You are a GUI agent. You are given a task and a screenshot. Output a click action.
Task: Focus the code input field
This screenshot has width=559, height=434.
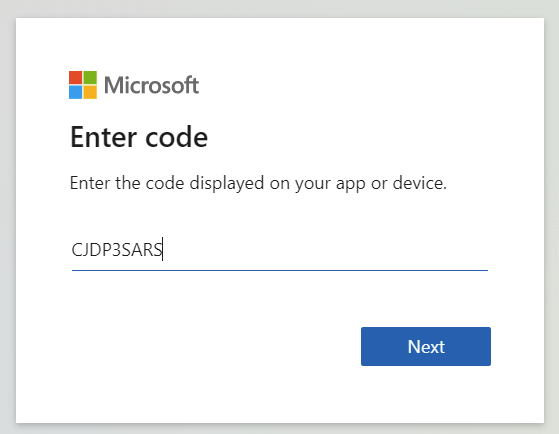click(x=280, y=250)
